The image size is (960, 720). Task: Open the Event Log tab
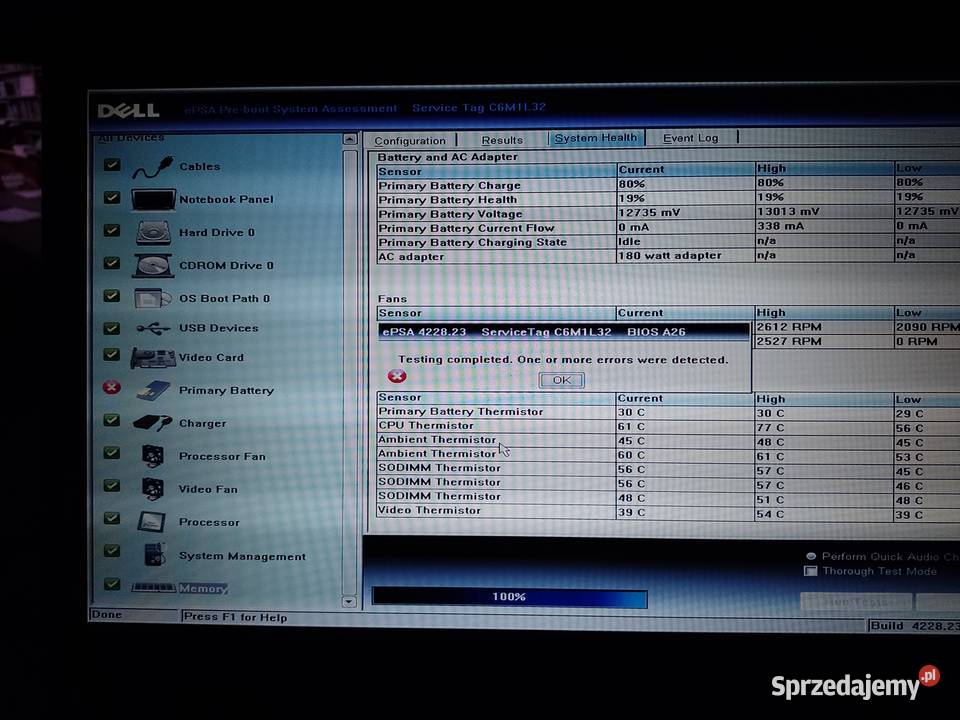691,138
